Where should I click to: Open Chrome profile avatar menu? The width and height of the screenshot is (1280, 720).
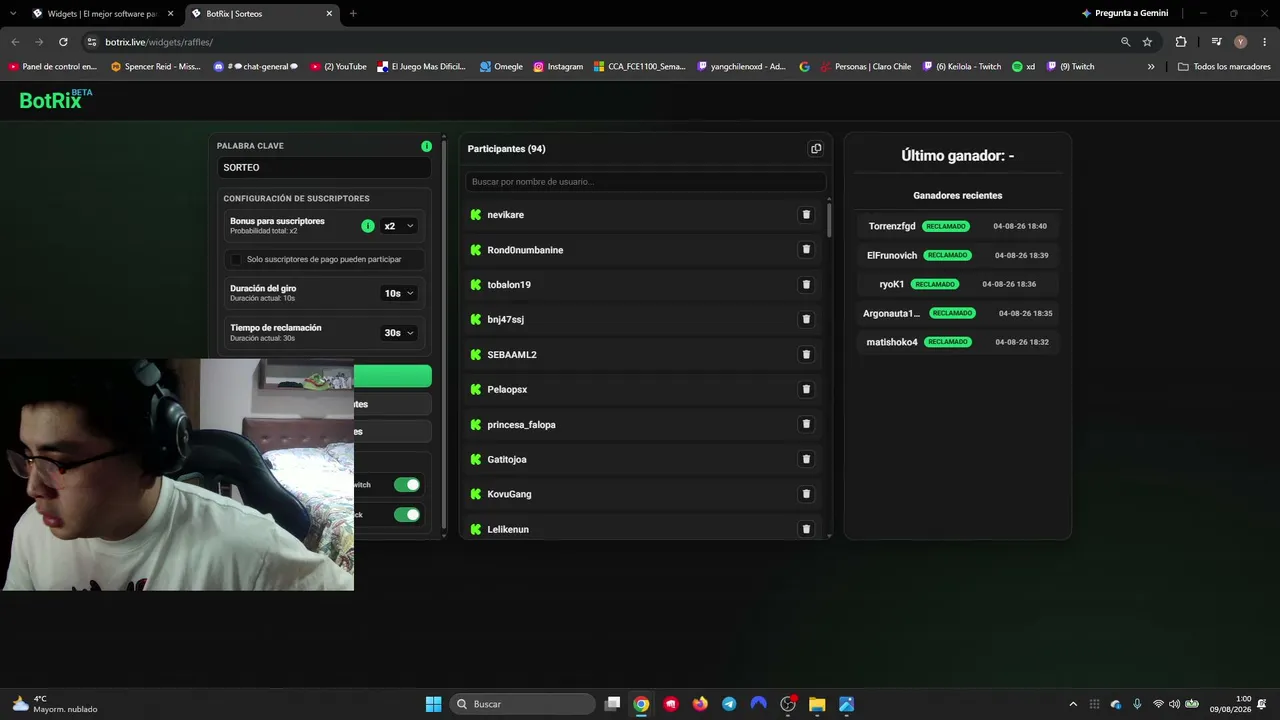coord(1240,42)
